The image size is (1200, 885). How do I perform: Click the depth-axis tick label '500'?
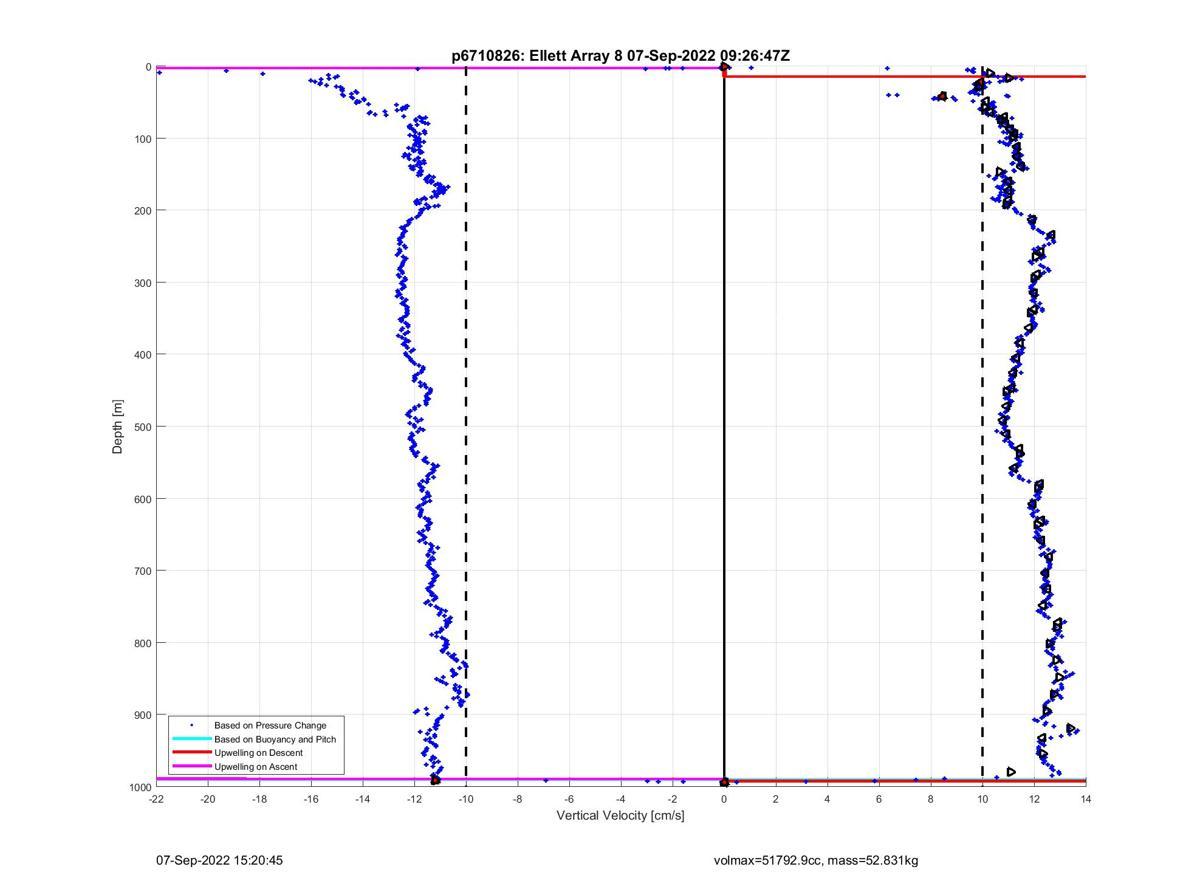[x=142, y=427]
